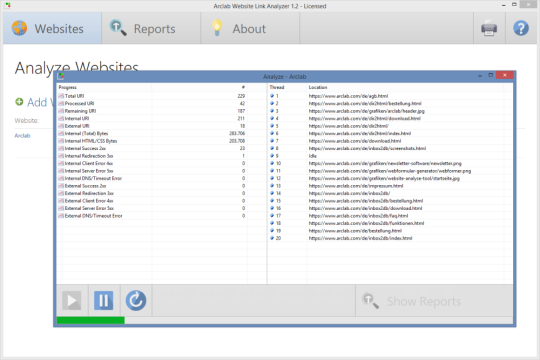The image size is (540, 360).
Task: Select the External URI row
Action: pyautogui.click(x=152, y=126)
